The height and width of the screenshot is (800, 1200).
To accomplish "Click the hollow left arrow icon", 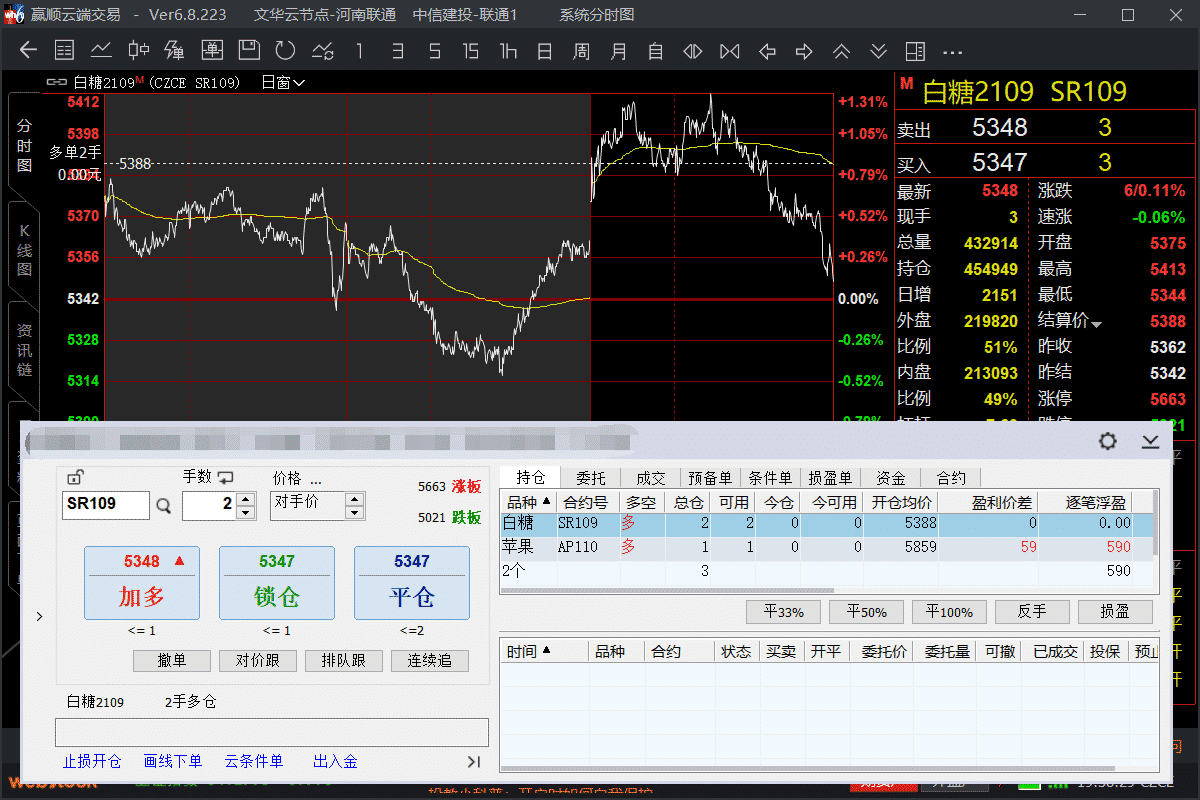I will 768,51.
